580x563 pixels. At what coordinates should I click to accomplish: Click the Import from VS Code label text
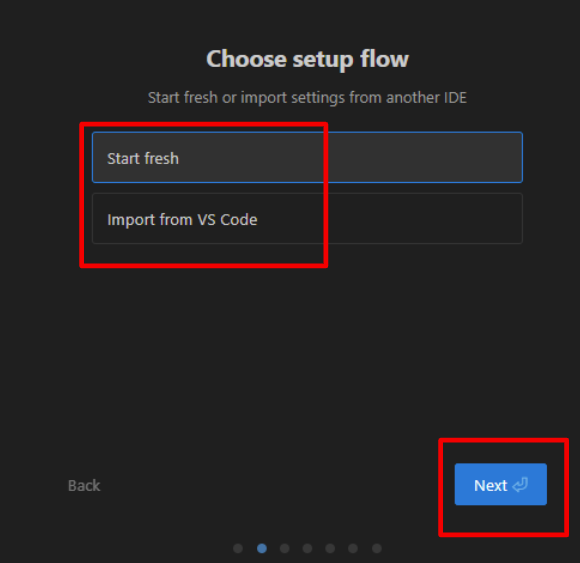[182, 220]
